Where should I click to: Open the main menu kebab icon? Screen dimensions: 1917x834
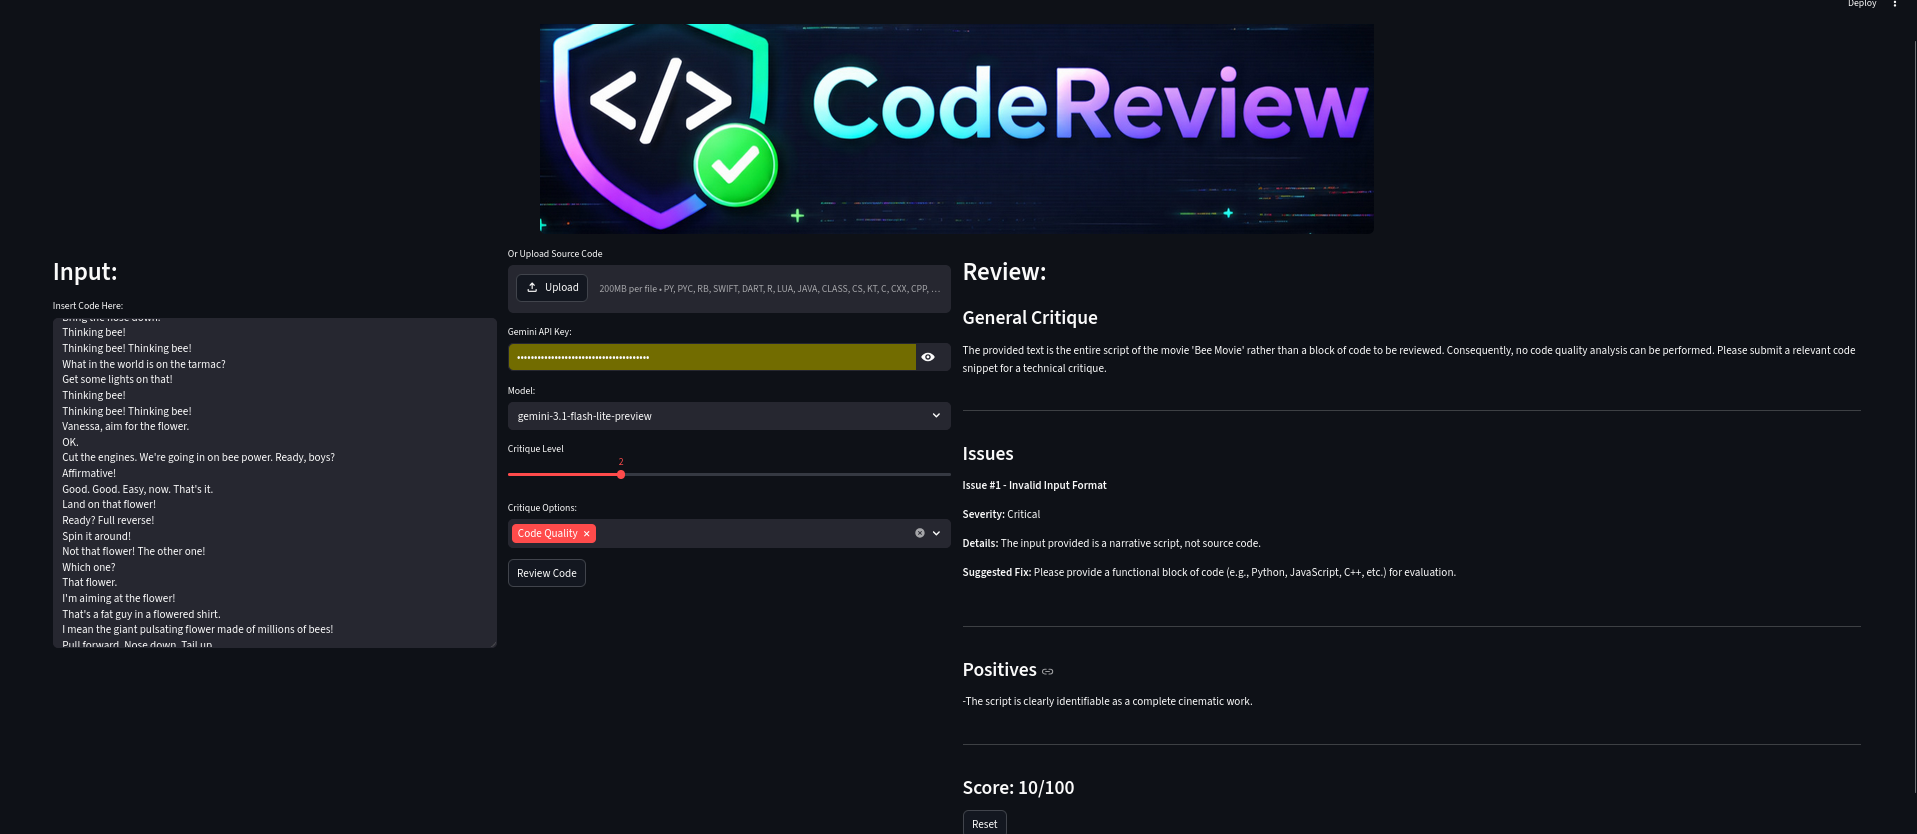tap(1894, 4)
